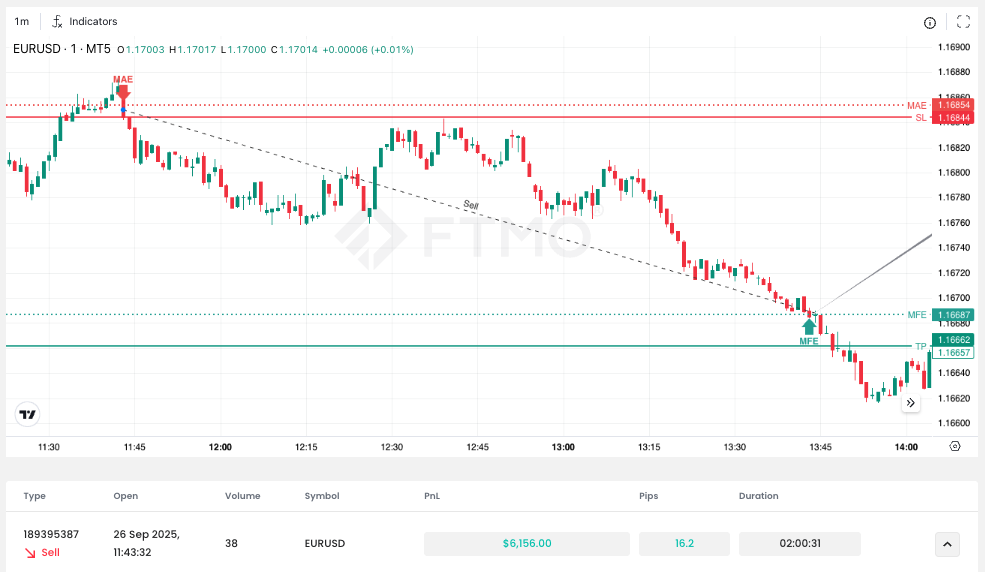Select the TP price label 1.16662
The image size is (985, 572).
[x=954, y=340]
